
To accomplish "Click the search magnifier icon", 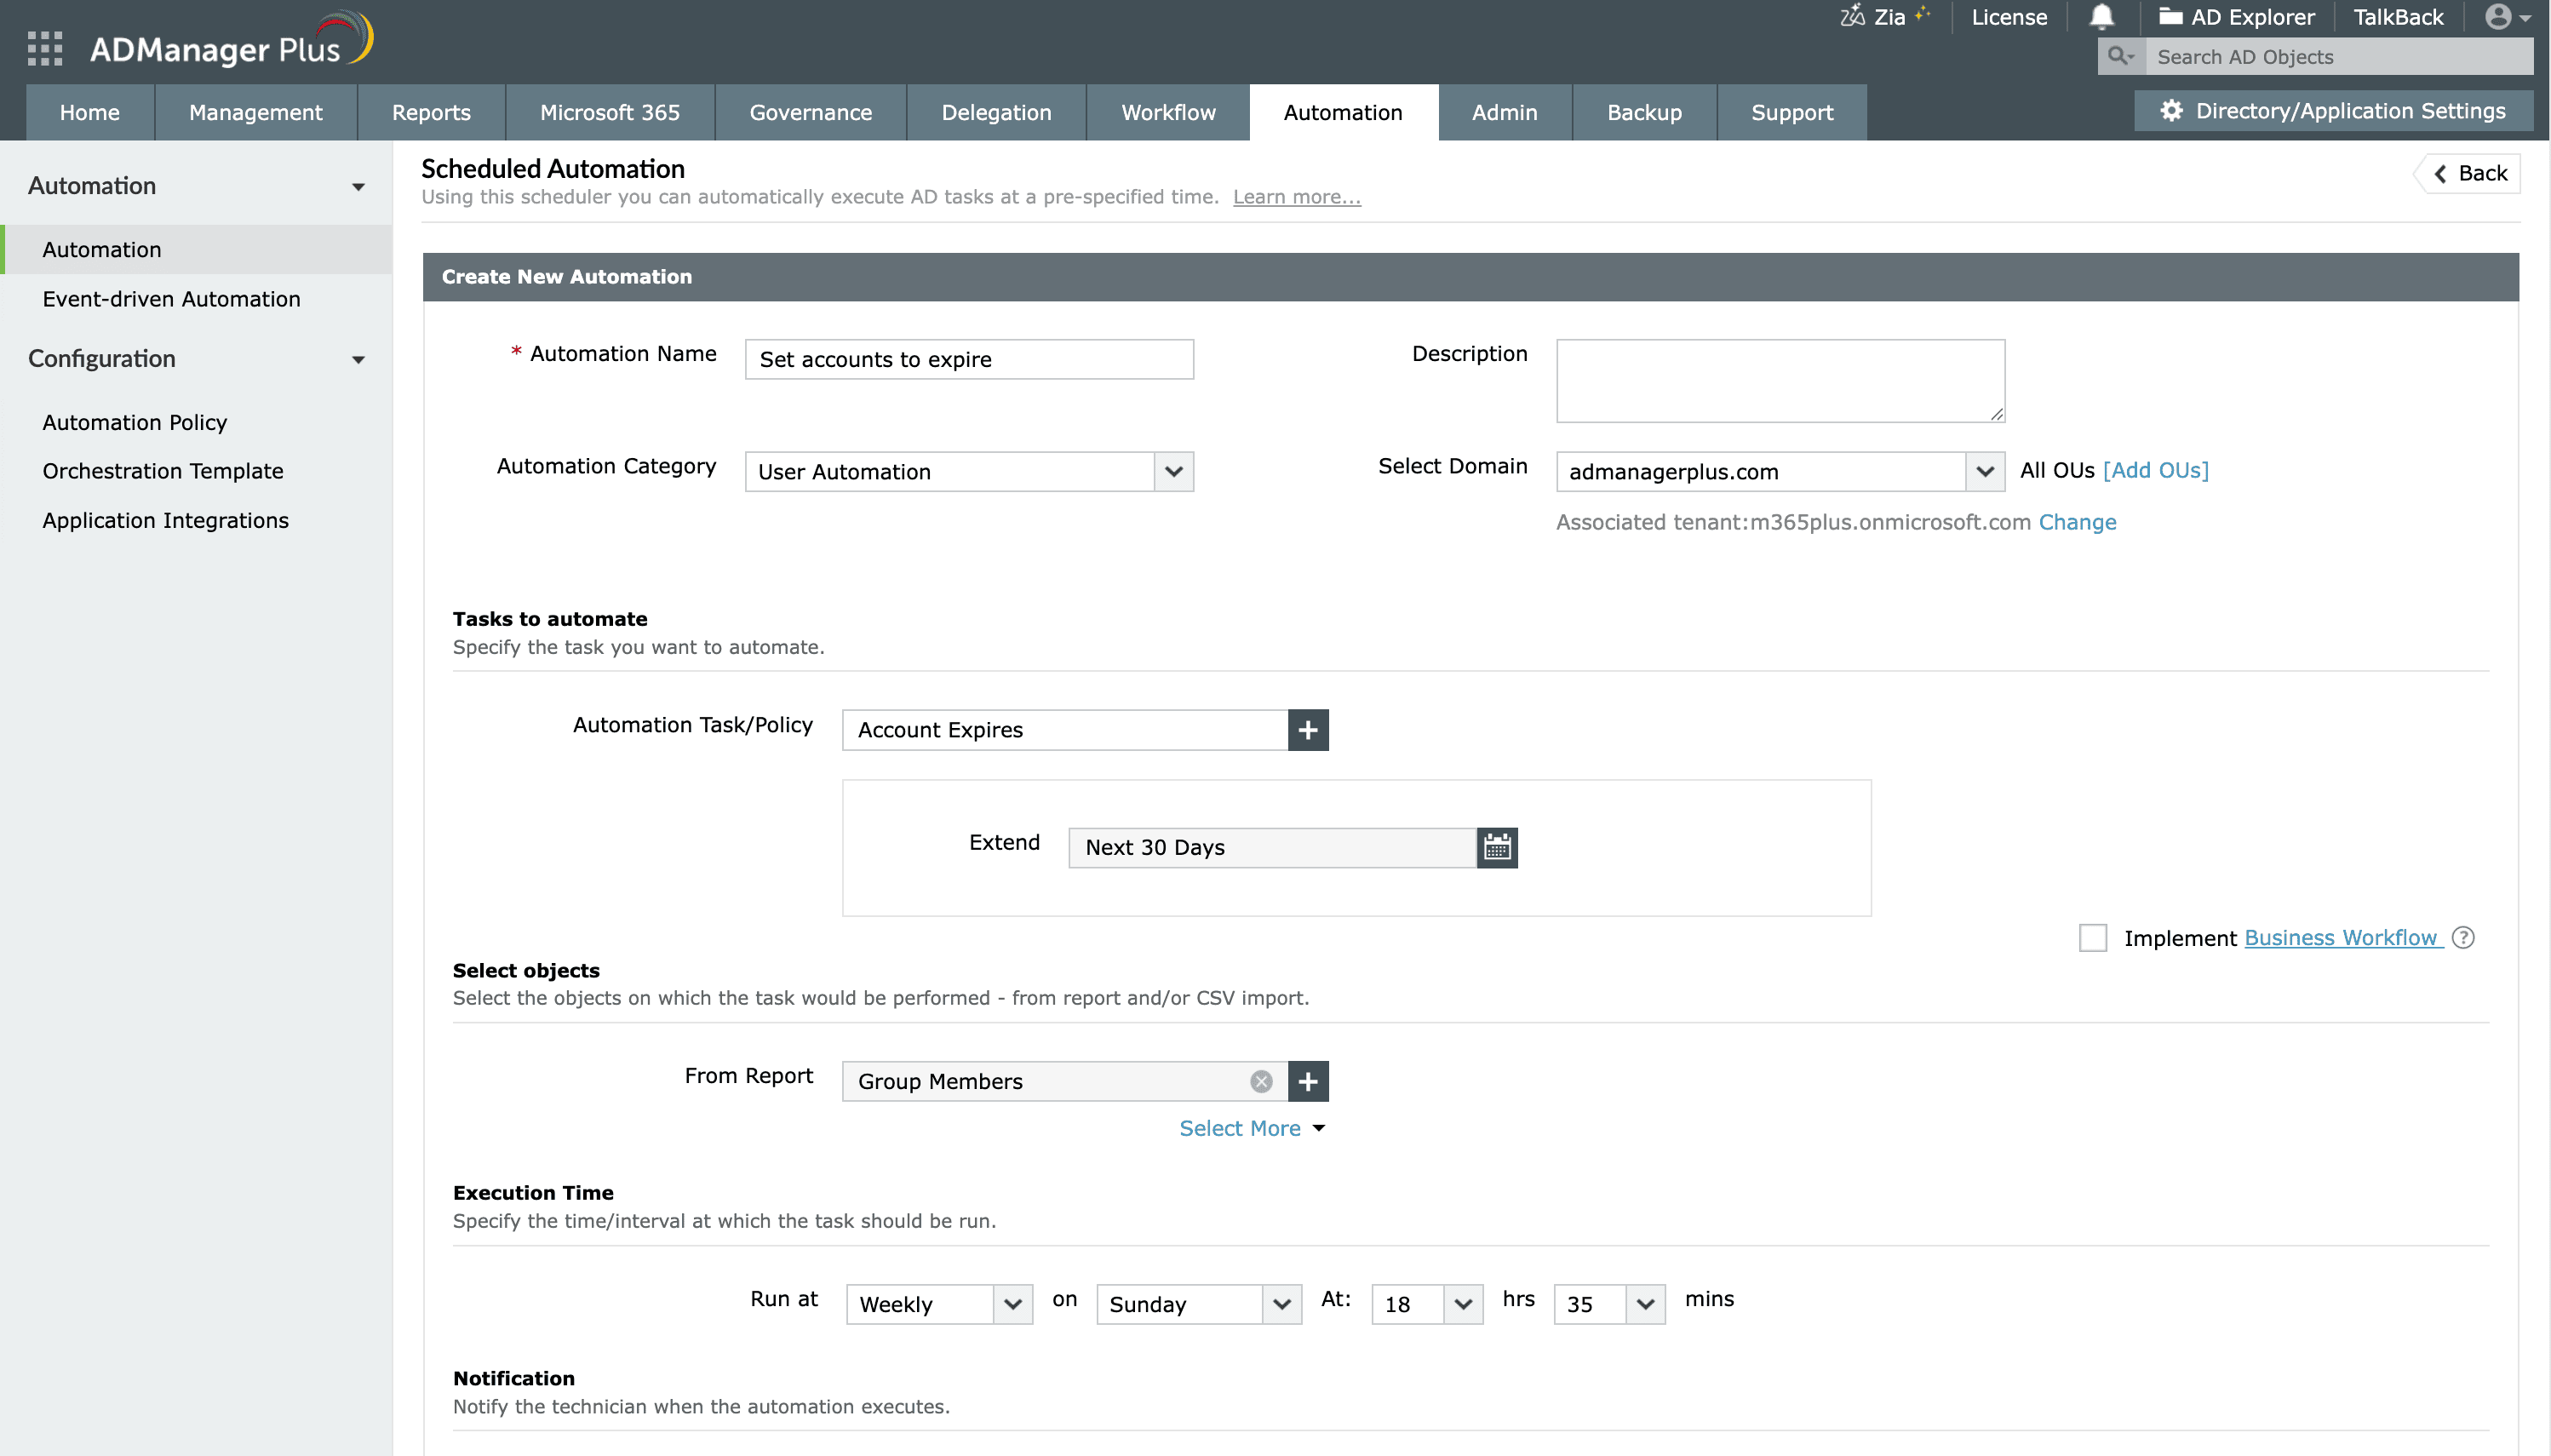I will pos(2120,56).
